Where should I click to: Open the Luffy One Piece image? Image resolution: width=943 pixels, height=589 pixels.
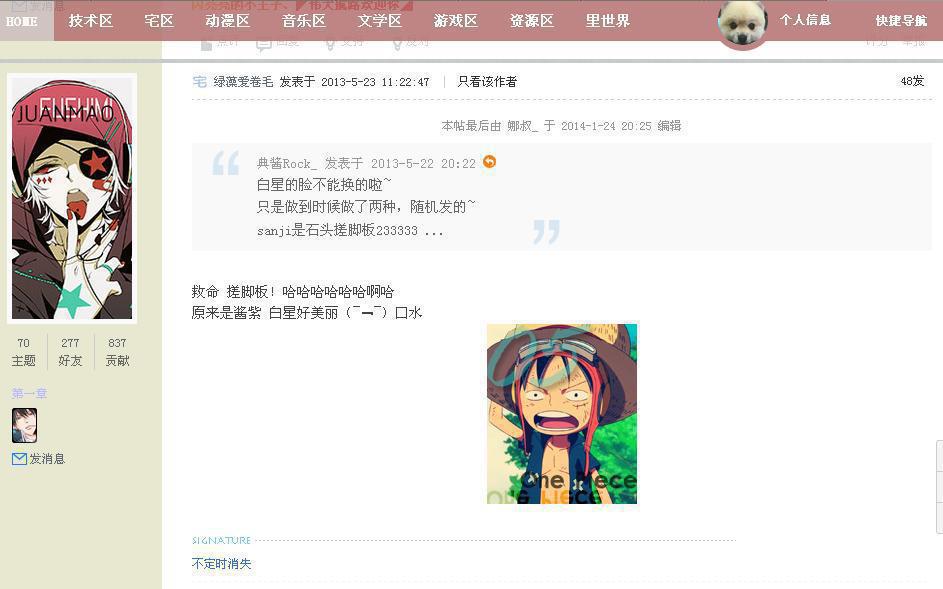tap(562, 414)
